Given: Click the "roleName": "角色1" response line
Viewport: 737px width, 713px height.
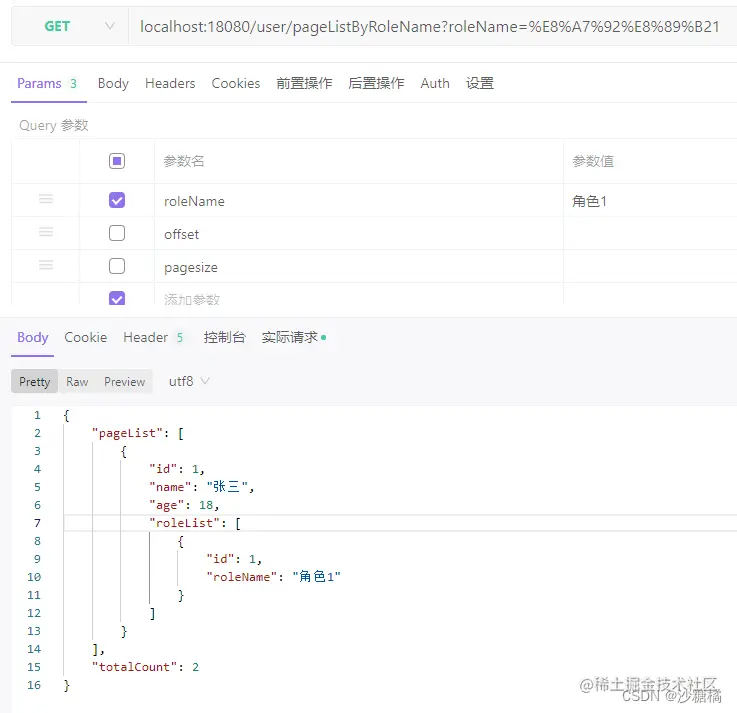Looking at the screenshot, I should pos(274,577).
